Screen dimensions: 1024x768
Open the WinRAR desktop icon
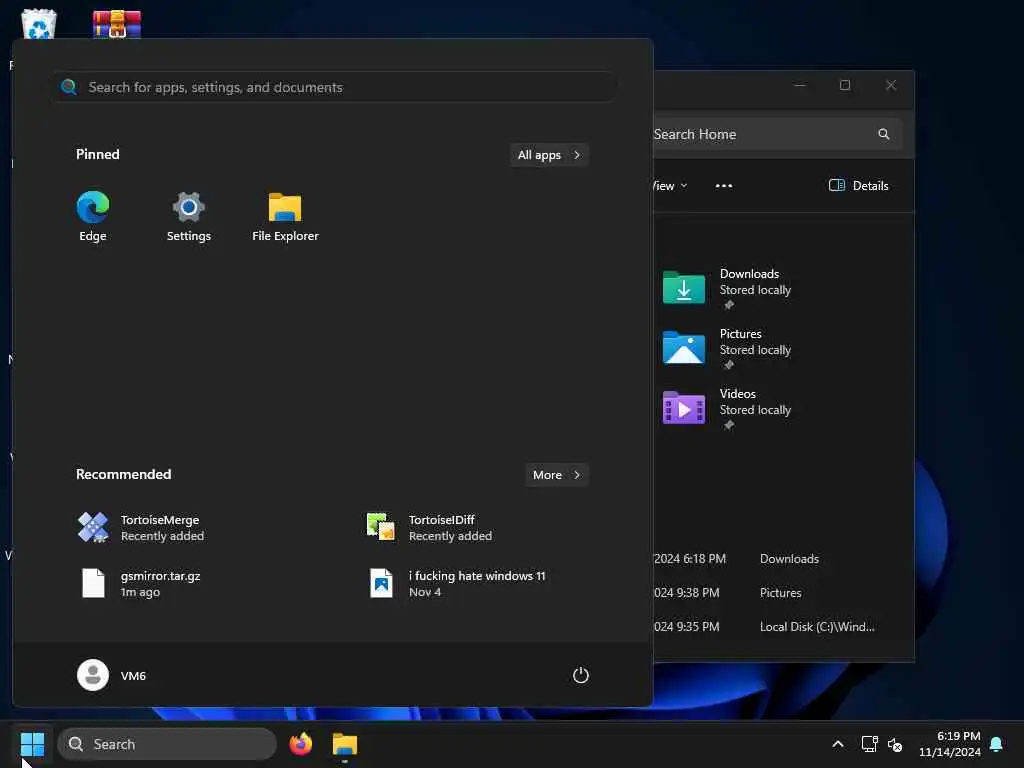(117, 24)
